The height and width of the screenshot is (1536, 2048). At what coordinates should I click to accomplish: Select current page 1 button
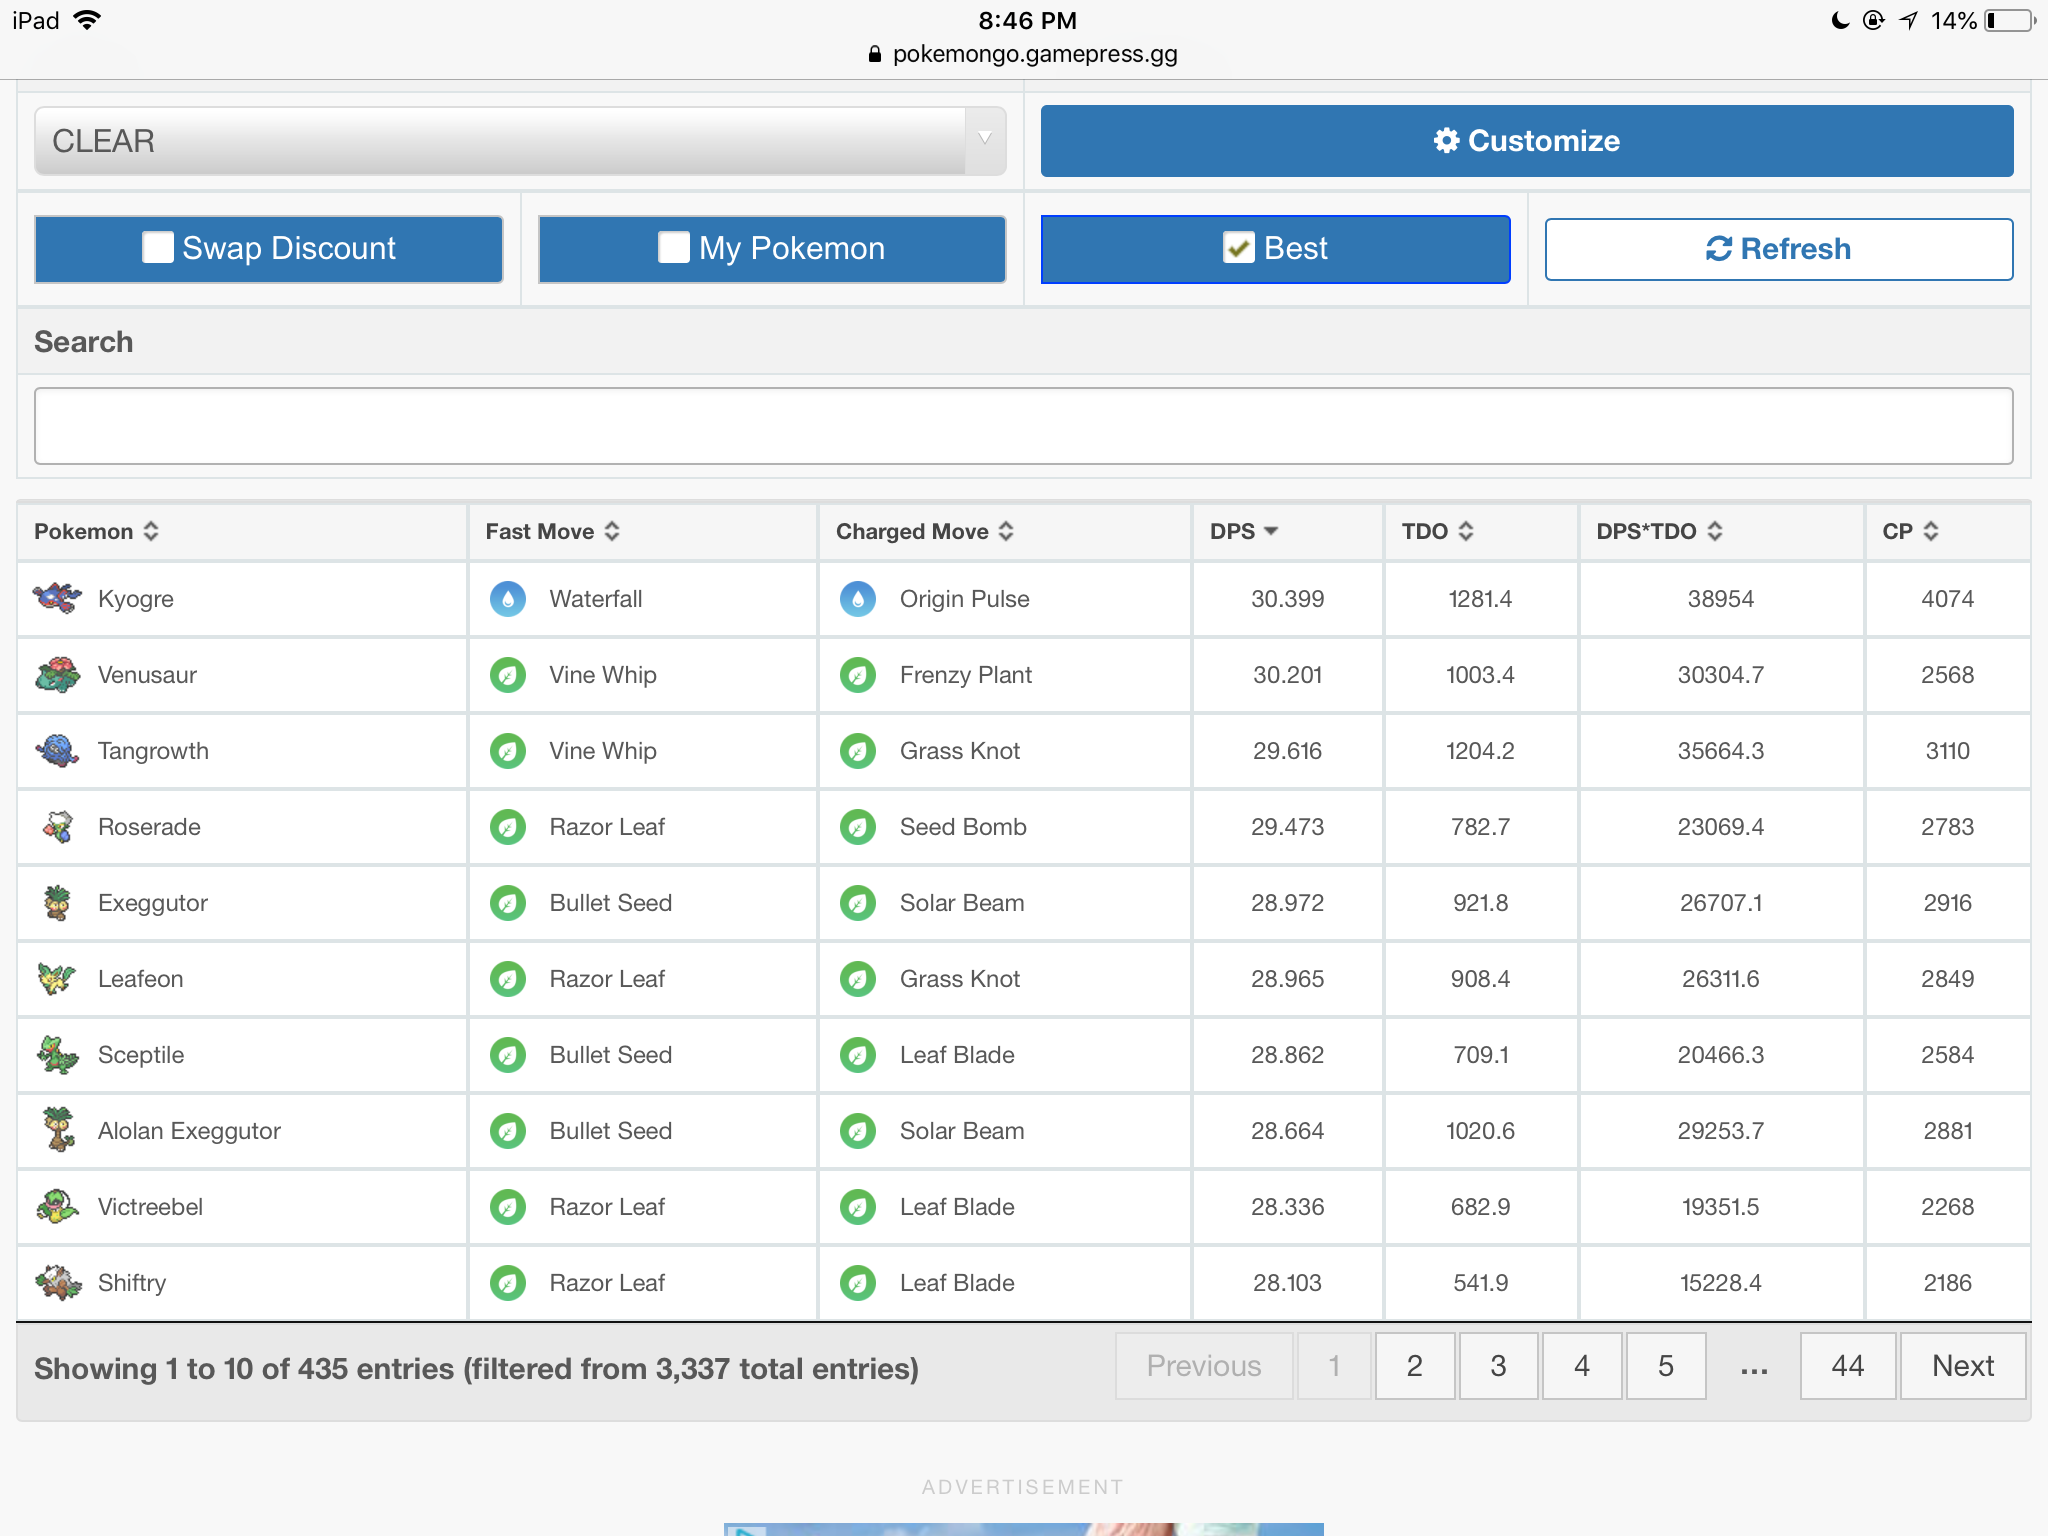click(1334, 1366)
